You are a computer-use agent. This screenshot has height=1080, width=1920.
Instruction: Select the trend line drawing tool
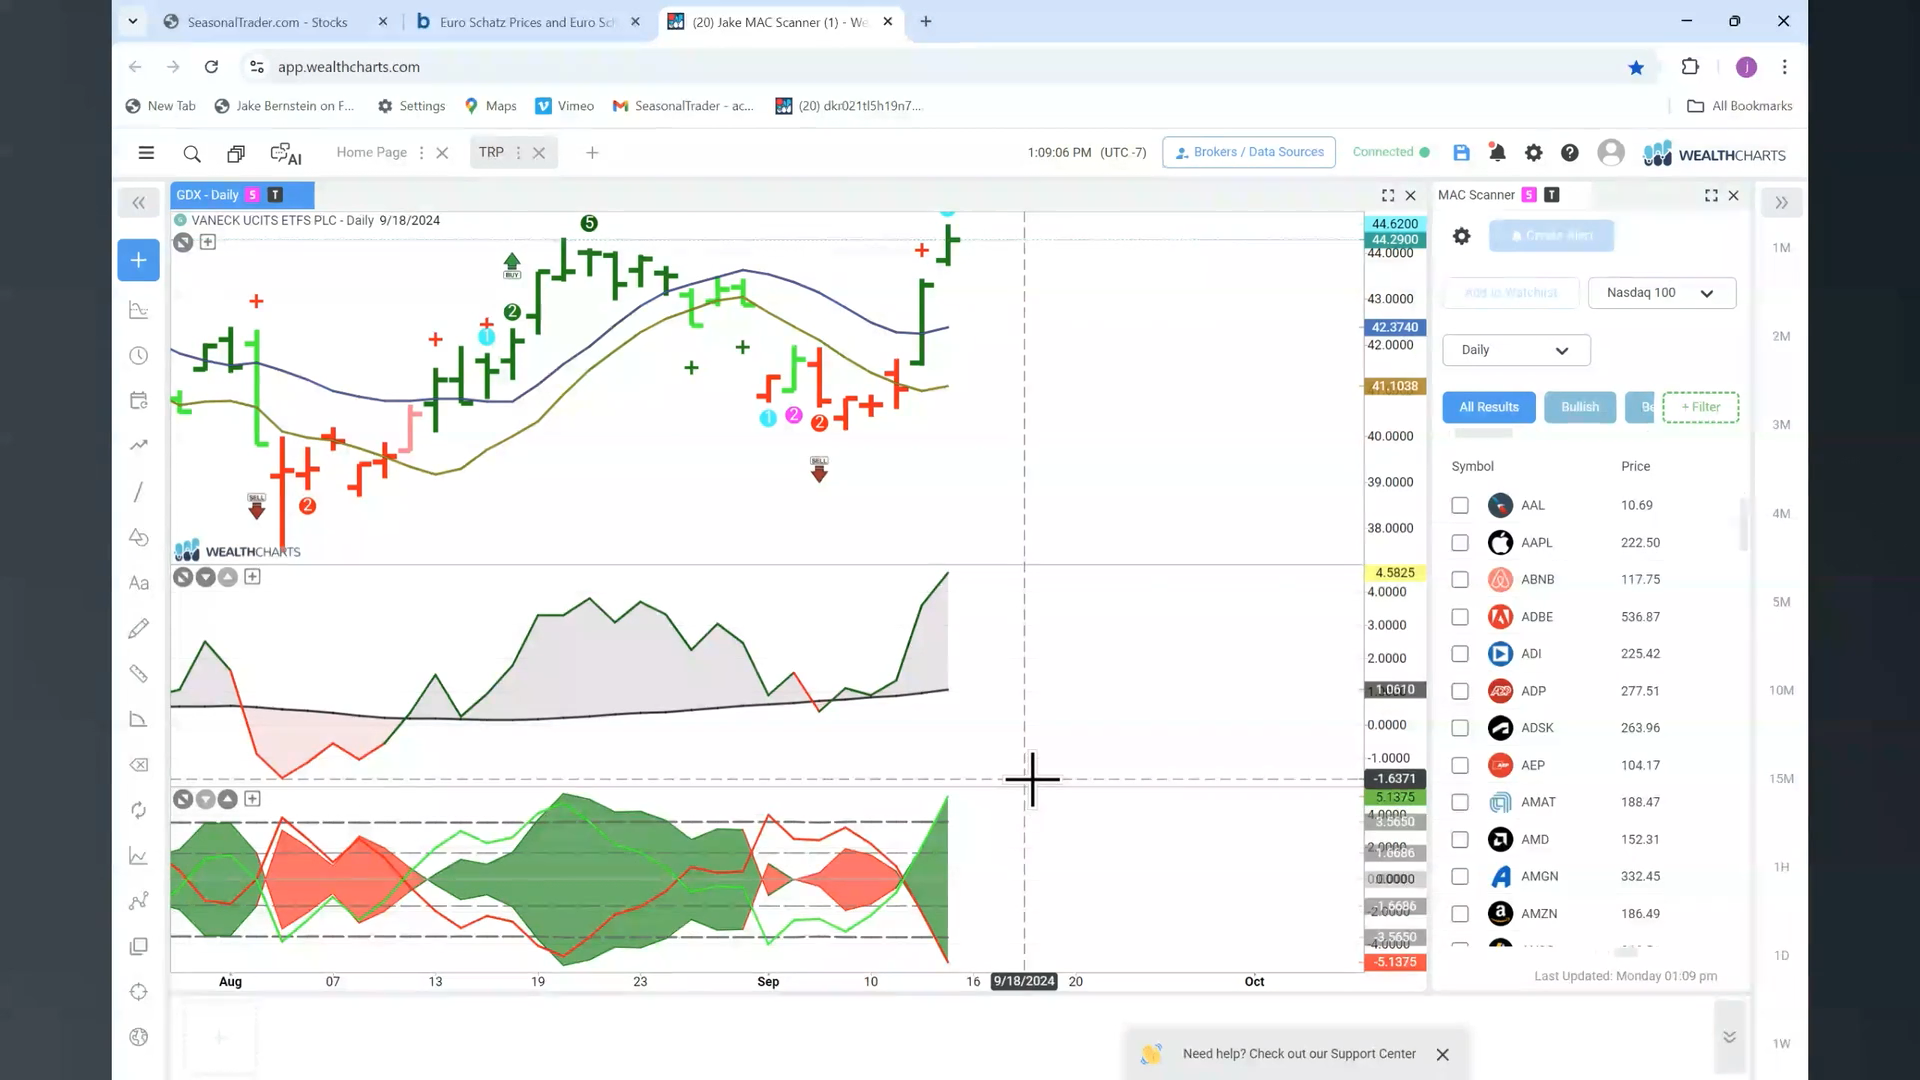139,492
